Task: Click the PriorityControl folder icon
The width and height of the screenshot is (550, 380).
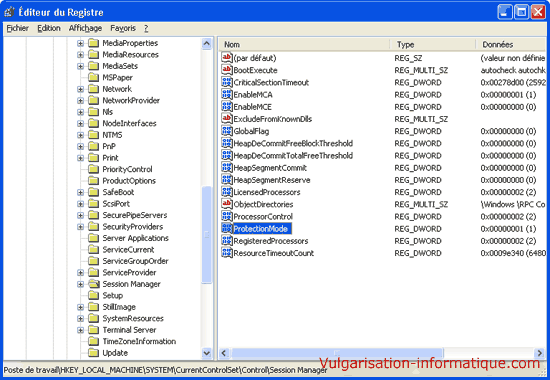Action: 93,169
